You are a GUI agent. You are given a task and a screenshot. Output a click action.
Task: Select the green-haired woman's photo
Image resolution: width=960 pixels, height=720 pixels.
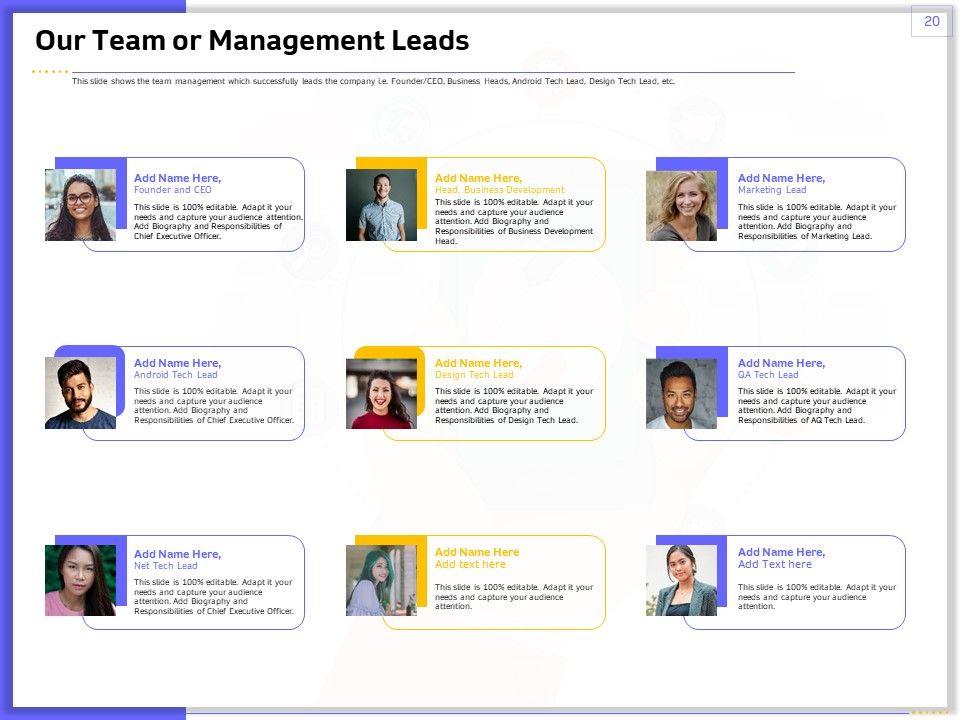pos(381,580)
